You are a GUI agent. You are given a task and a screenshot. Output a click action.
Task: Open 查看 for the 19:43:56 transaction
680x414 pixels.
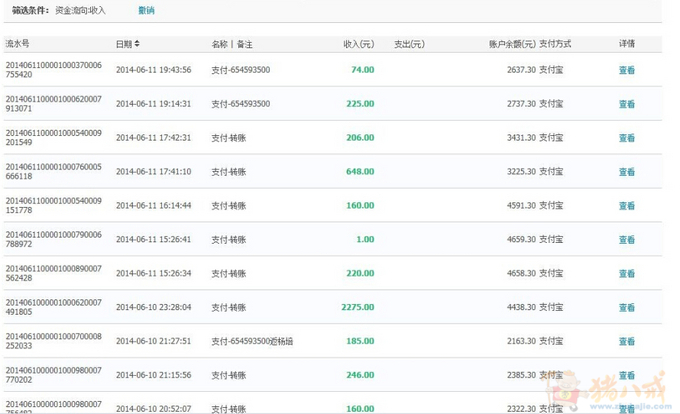click(x=626, y=70)
